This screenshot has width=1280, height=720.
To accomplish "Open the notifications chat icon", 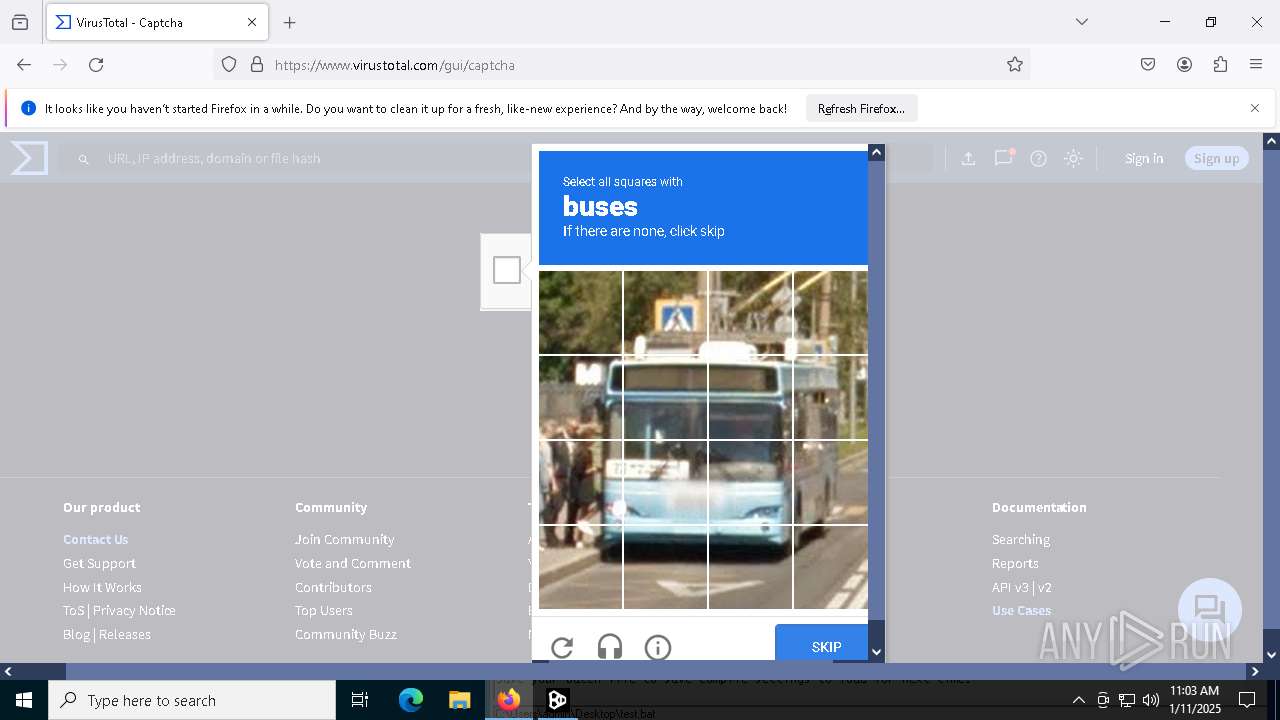I will (1003, 158).
